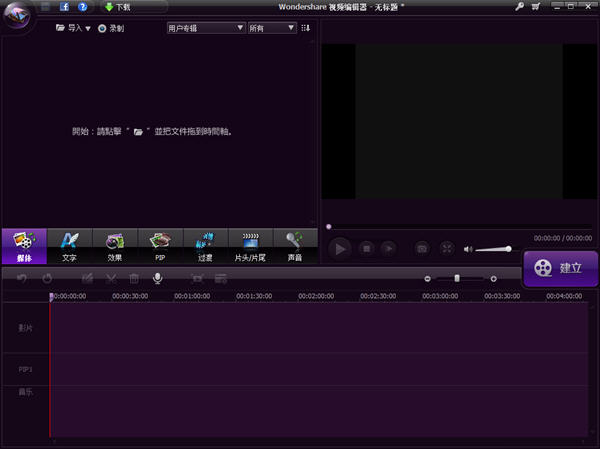Screen dimensions: 600x449
Task: Open the PIP tab
Action: pyautogui.click(x=160, y=246)
